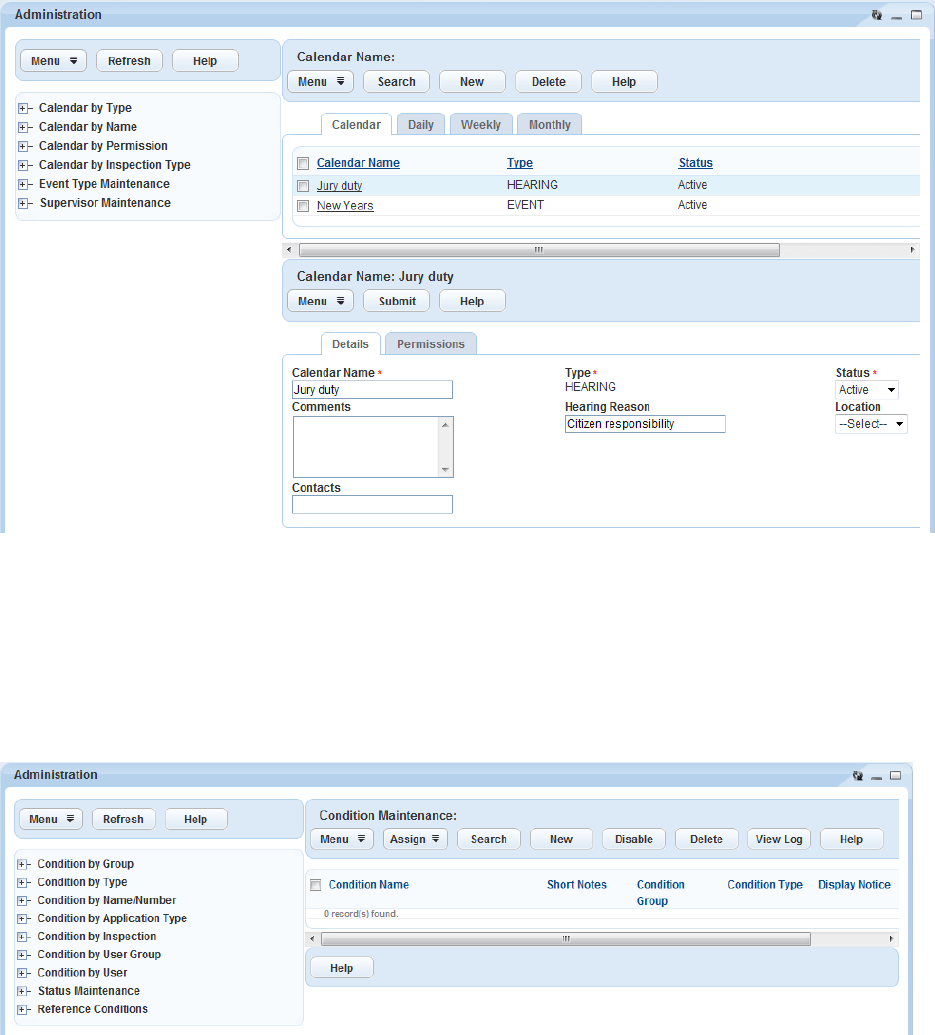Expand the Reference Conditions node

[x=22, y=1010]
